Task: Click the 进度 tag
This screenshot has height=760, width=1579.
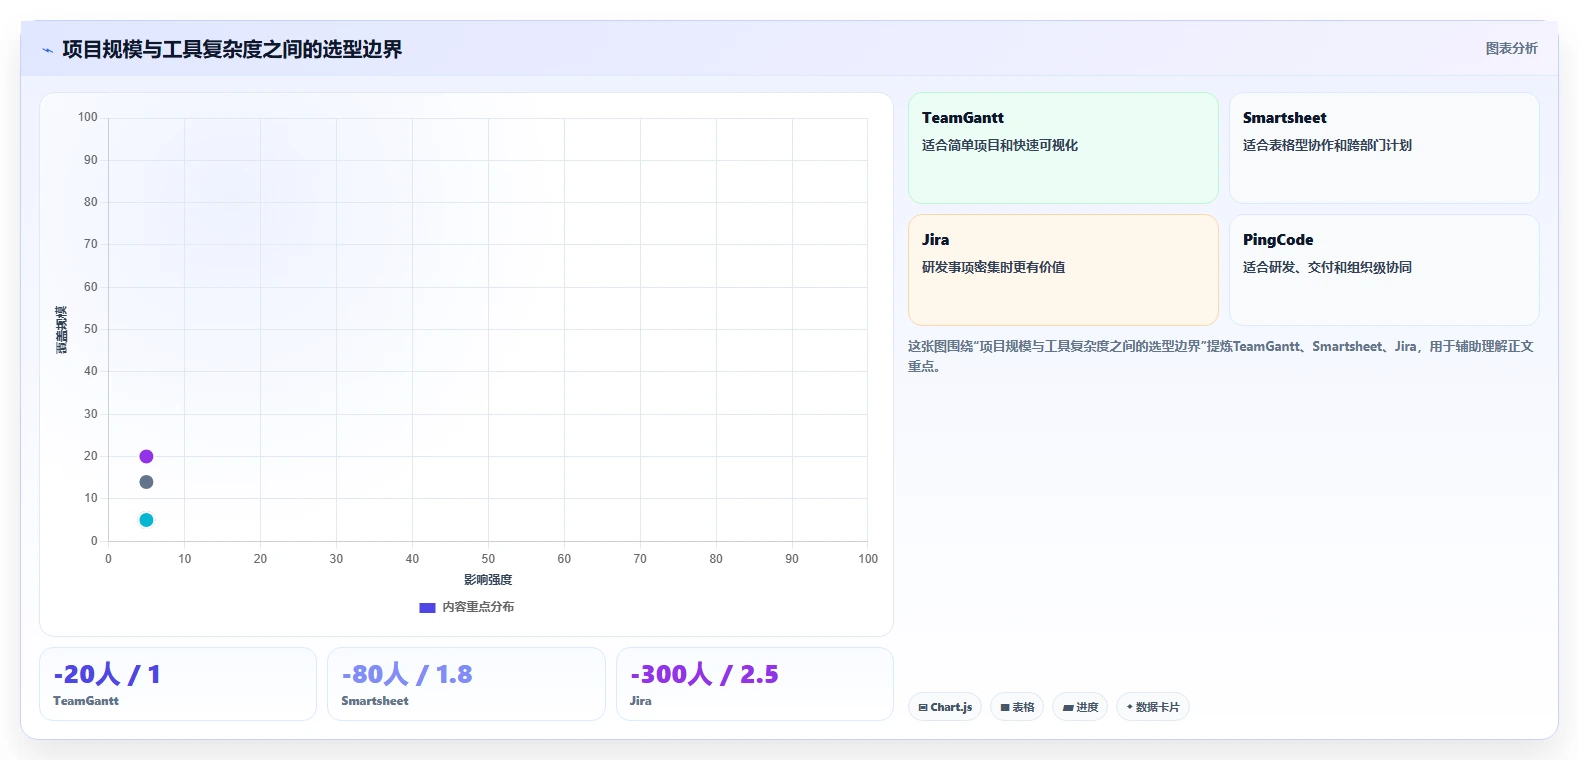Action: pyautogui.click(x=1080, y=707)
